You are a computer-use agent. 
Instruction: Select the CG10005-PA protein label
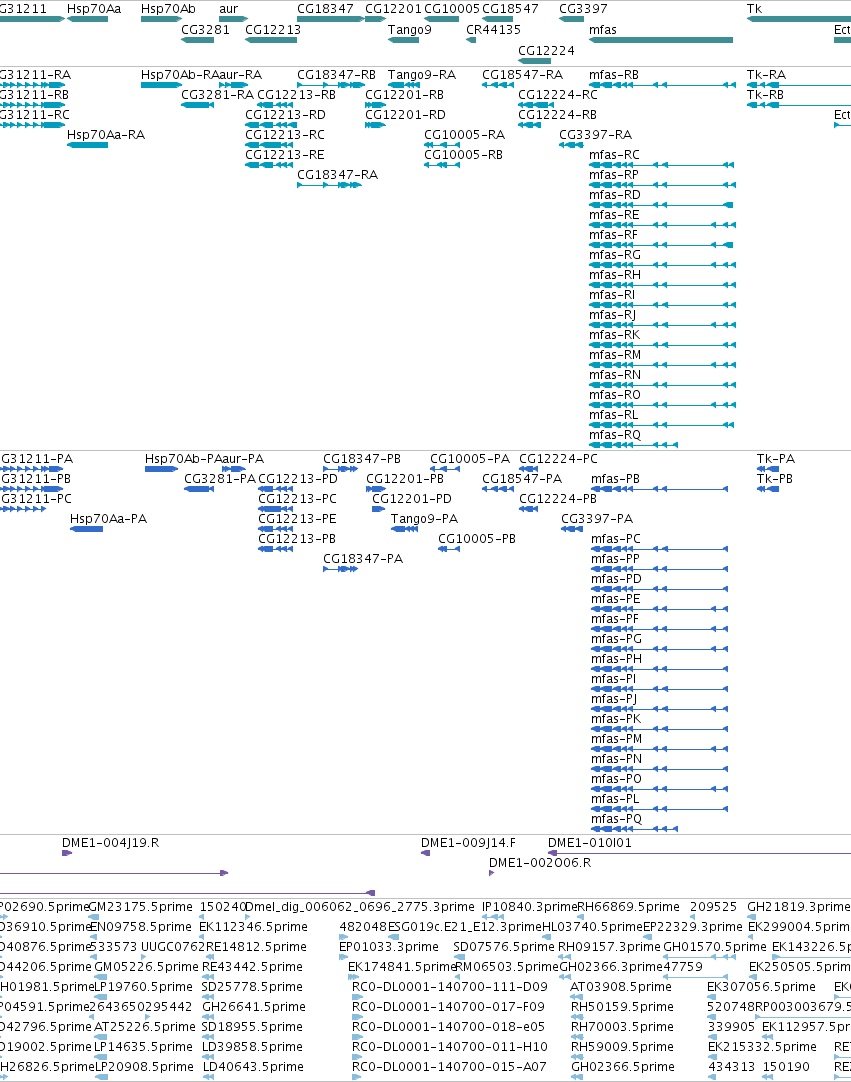tap(470, 459)
